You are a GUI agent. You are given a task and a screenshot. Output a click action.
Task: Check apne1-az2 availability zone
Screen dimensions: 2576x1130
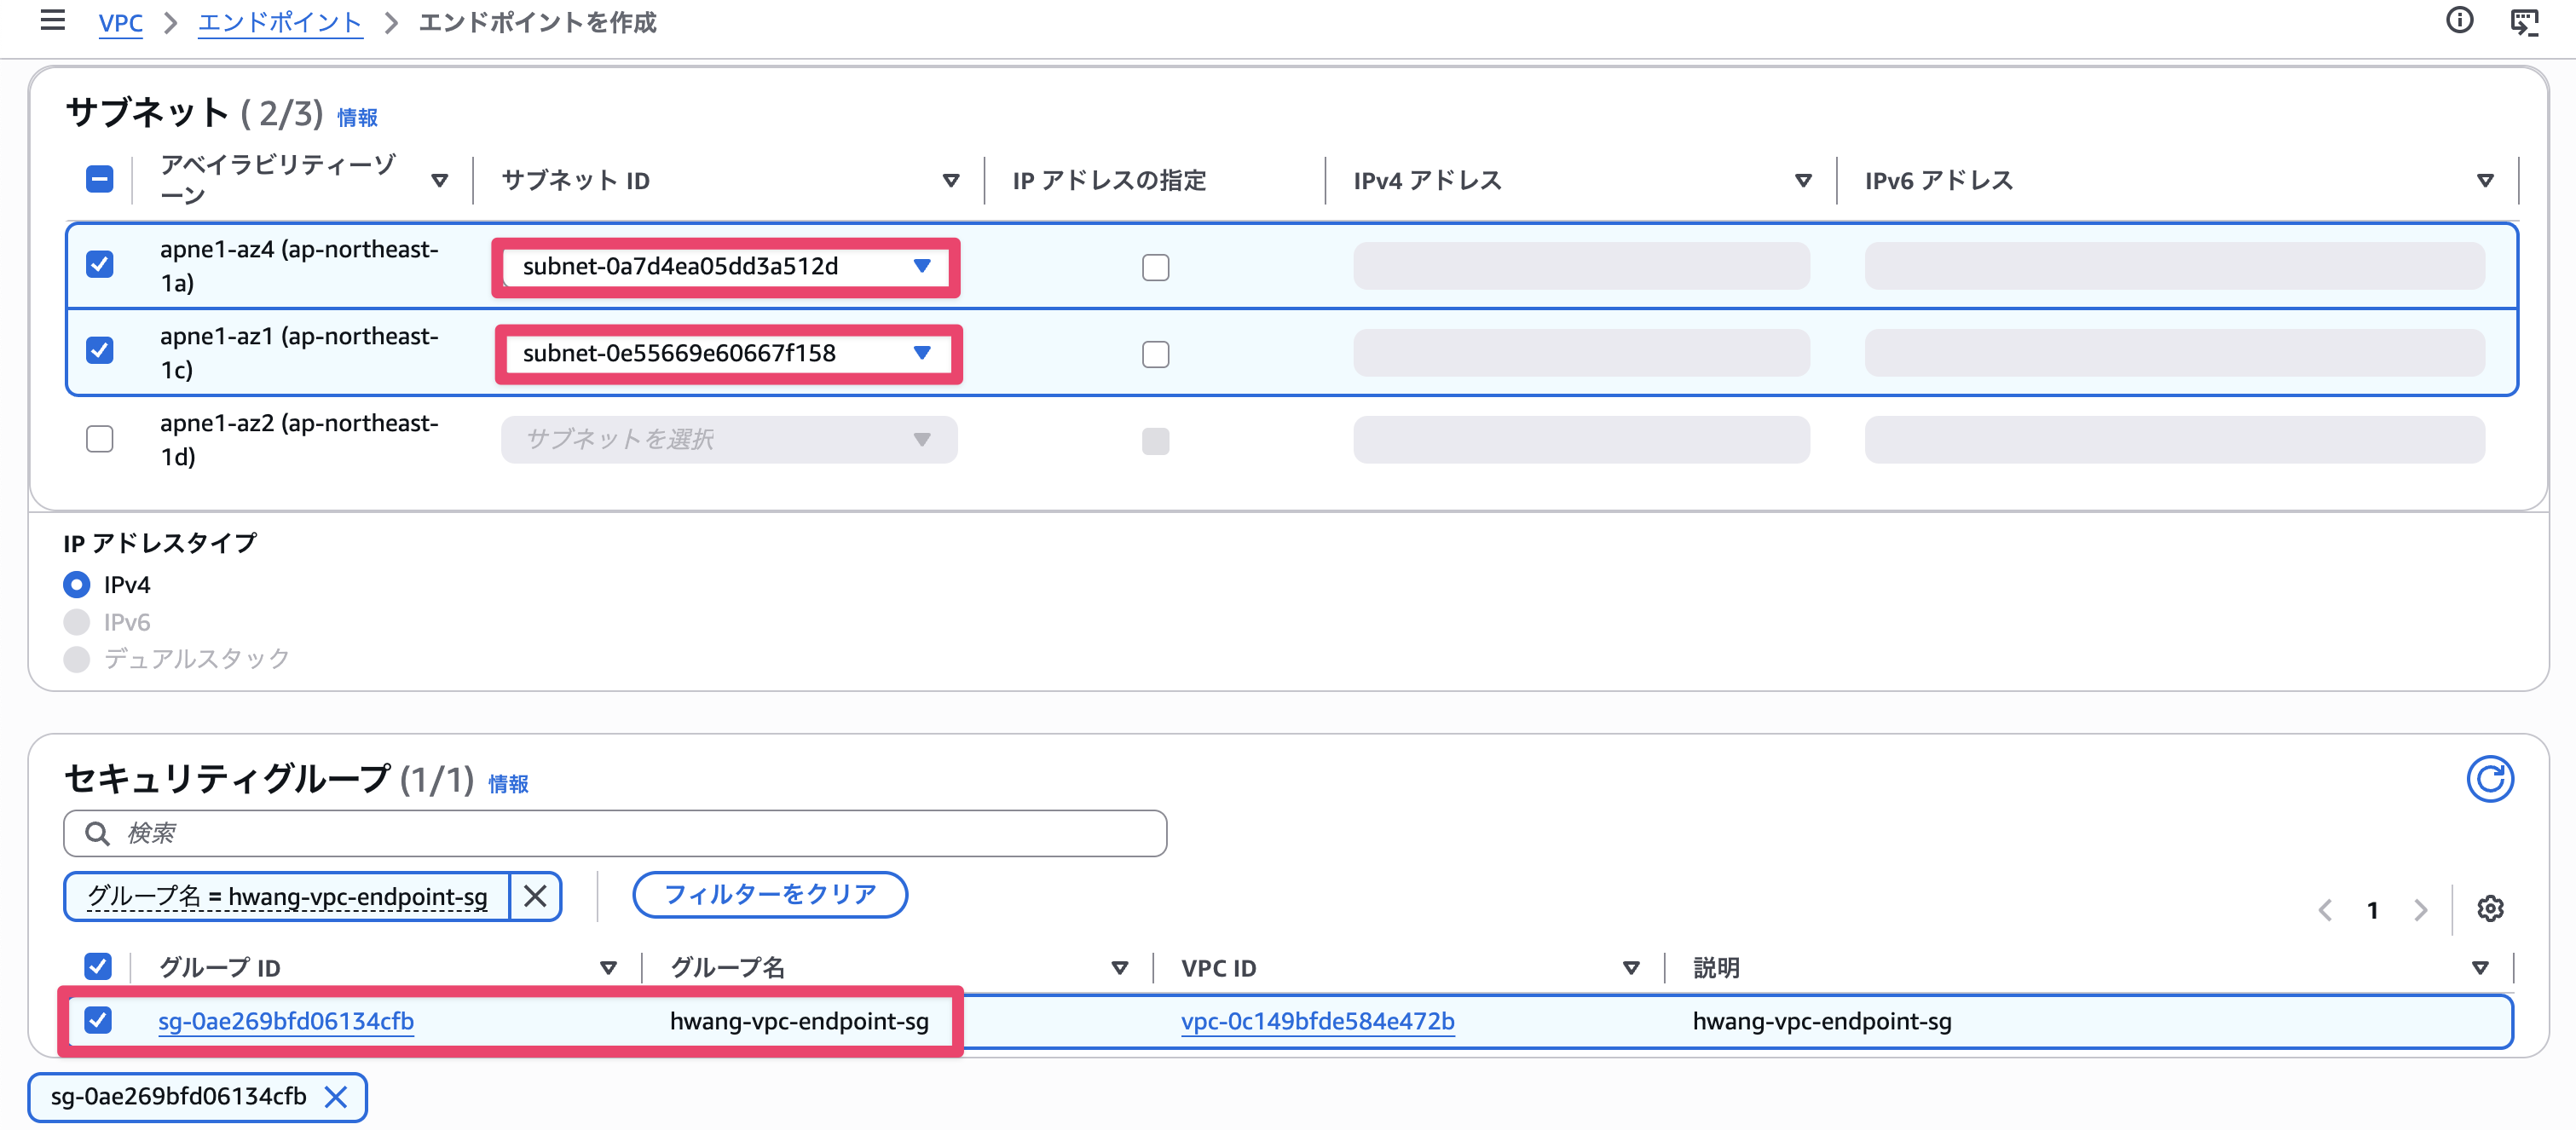[x=99, y=439]
